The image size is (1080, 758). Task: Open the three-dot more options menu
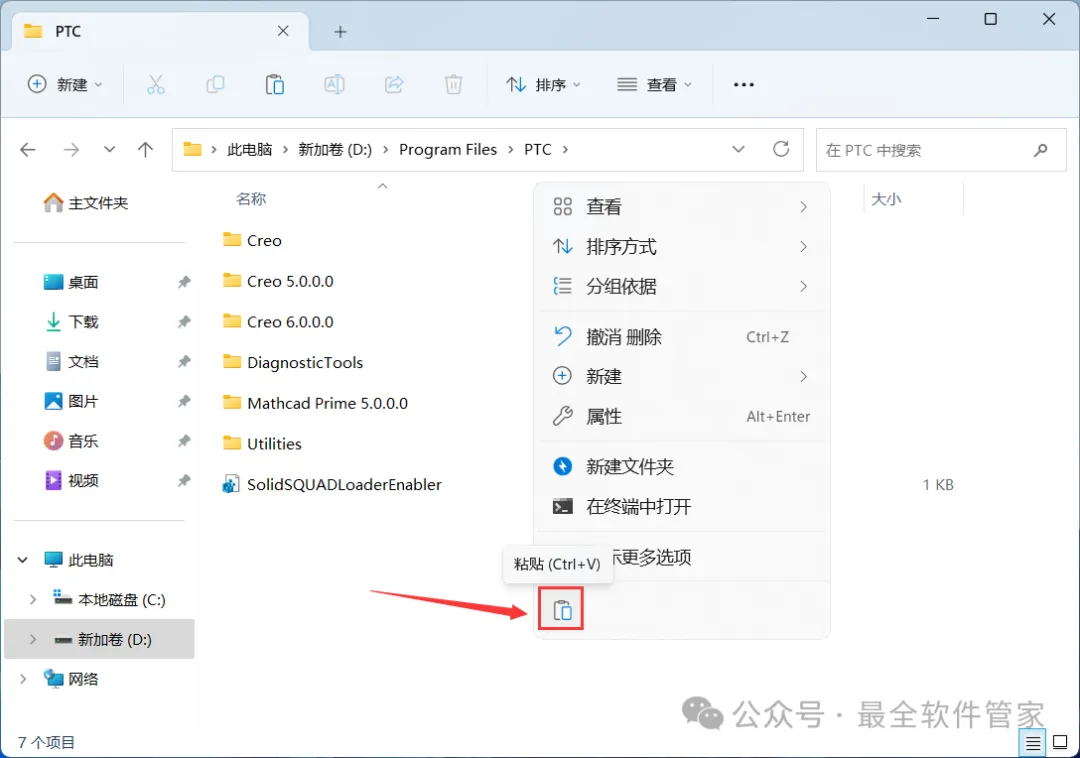tap(744, 85)
